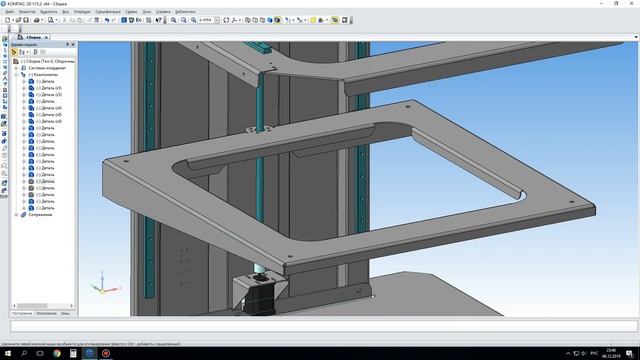Activate the context help cursor icon

coord(158,20)
